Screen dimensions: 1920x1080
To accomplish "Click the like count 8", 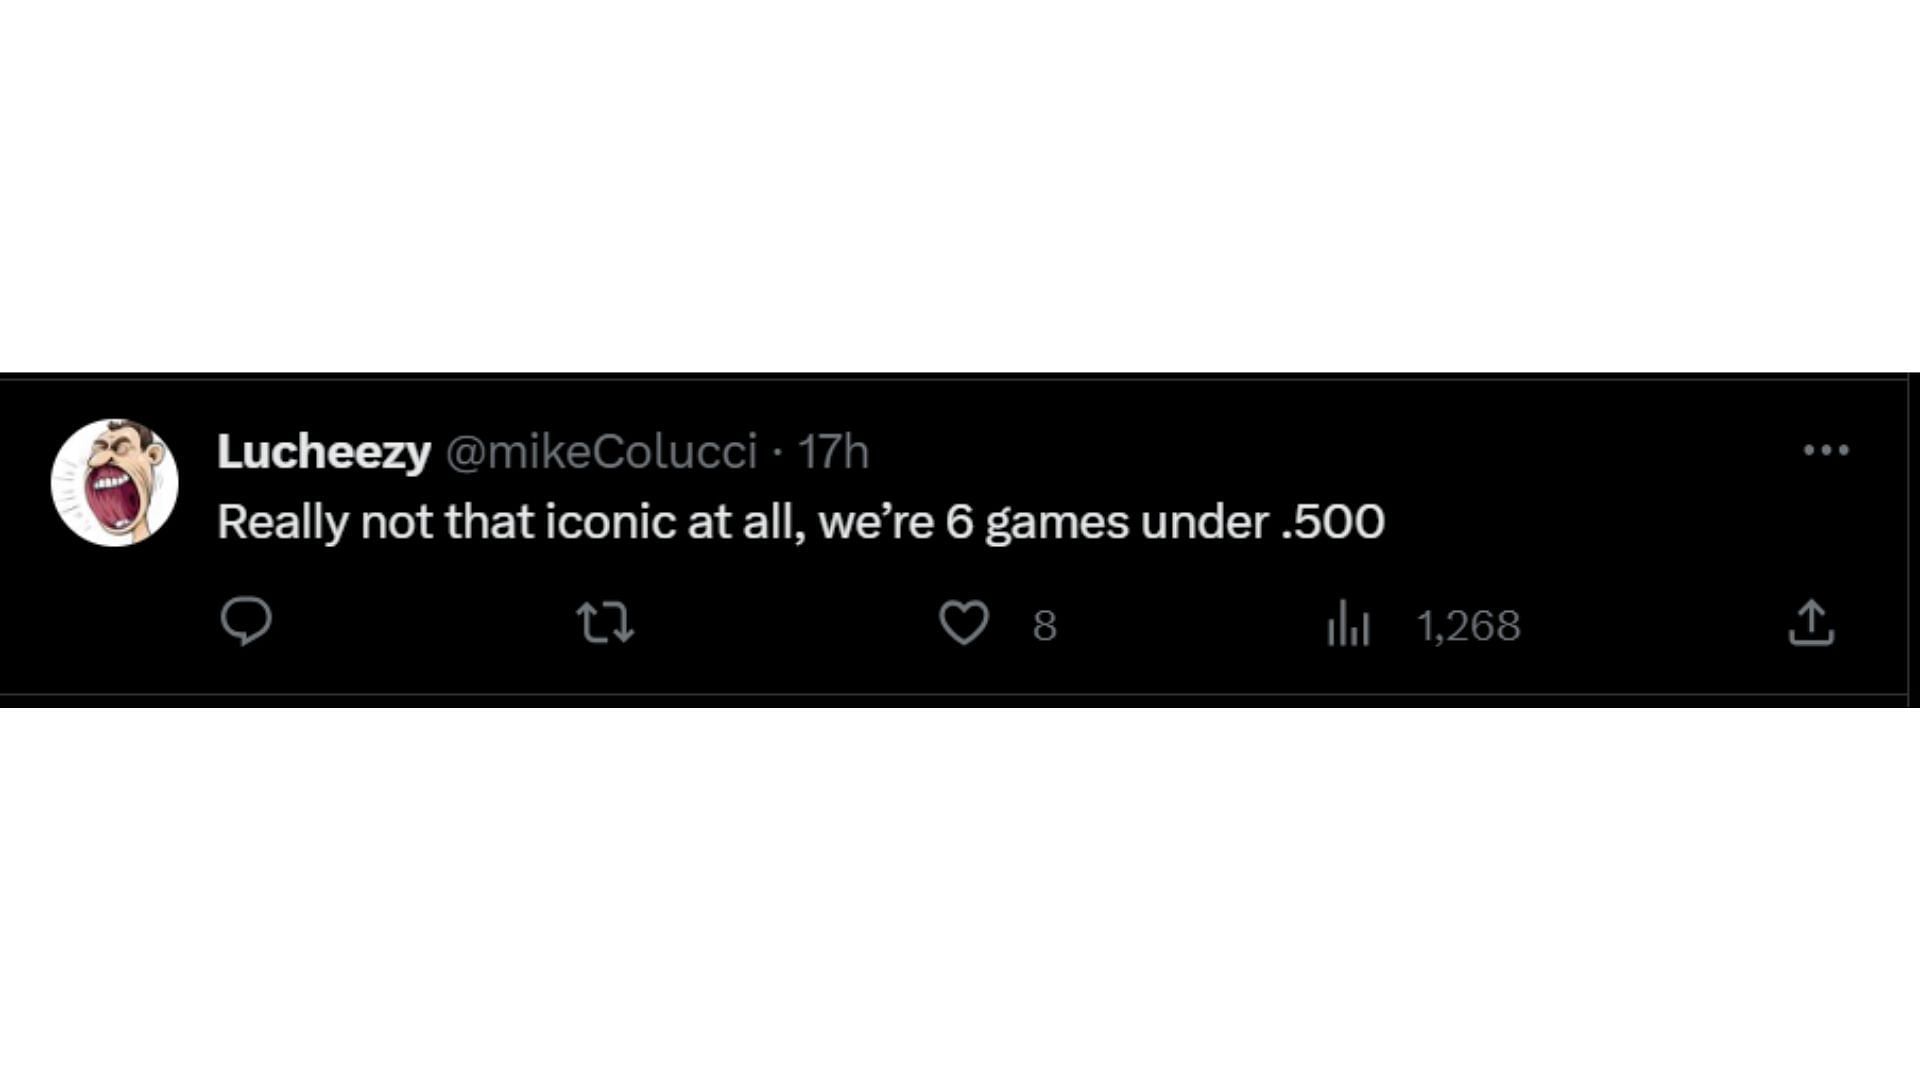I will pyautogui.click(x=1045, y=626).
